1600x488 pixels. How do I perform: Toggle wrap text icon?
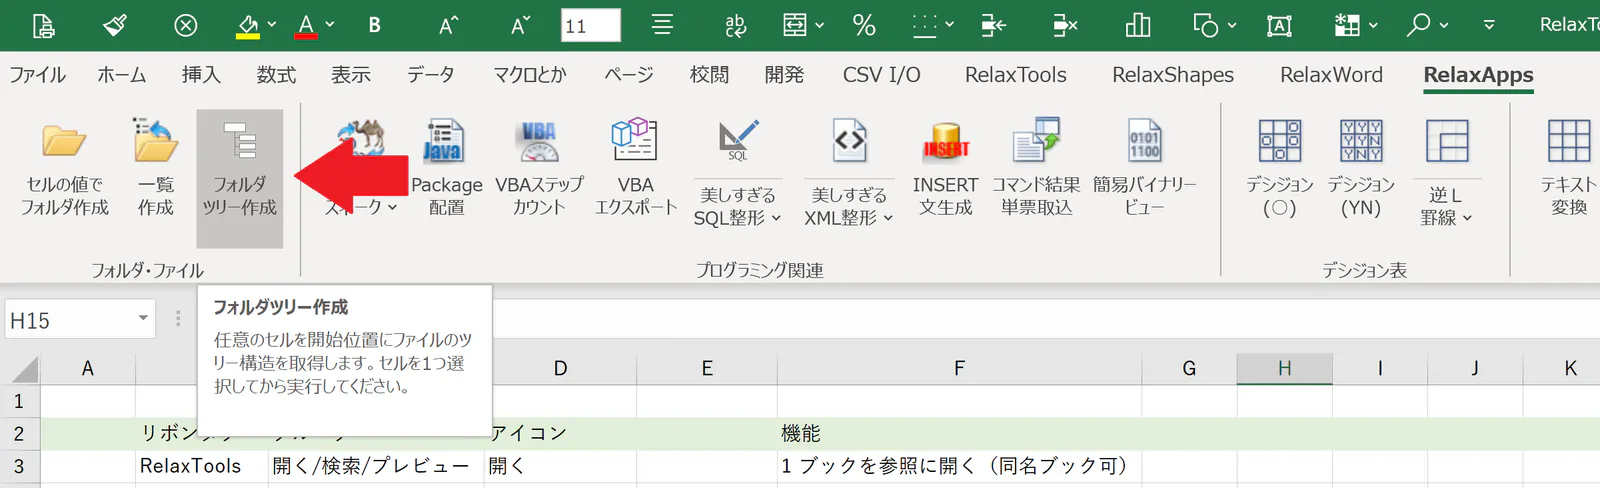click(736, 25)
